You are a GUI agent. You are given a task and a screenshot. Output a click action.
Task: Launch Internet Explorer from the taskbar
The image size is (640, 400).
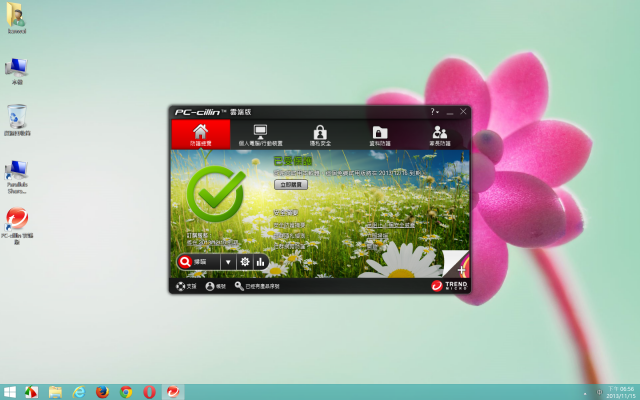(79, 392)
